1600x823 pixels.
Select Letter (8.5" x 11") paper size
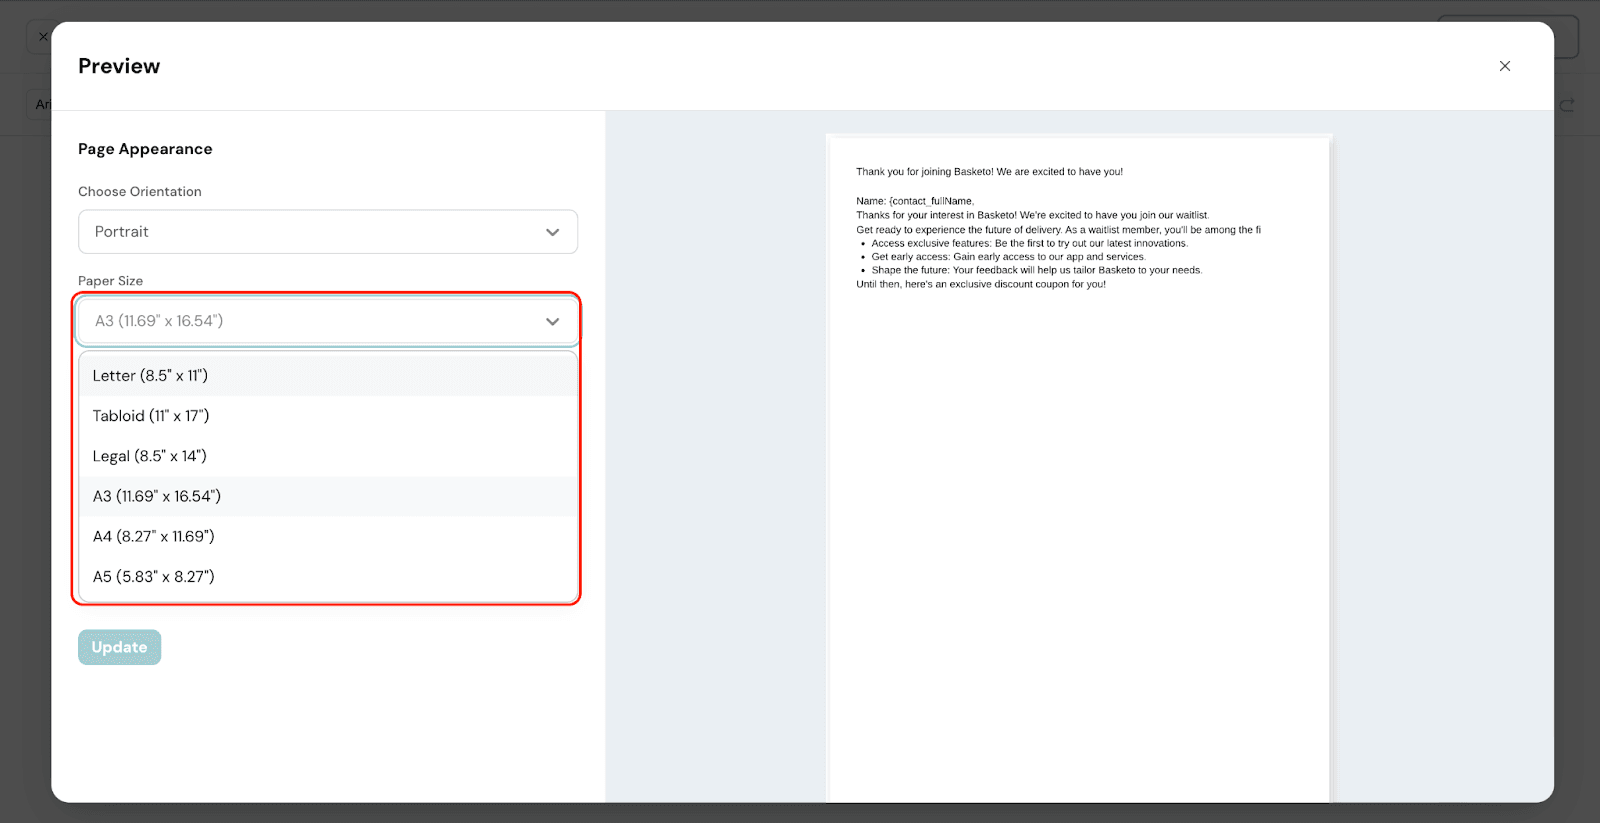tap(150, 376)
